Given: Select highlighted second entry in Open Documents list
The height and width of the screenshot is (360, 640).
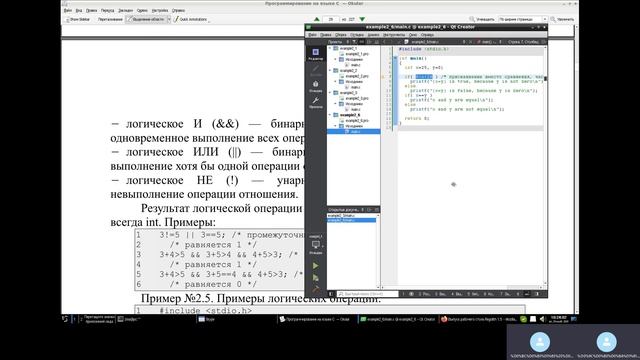Looking at the screenshot, I should click(351, 220).
